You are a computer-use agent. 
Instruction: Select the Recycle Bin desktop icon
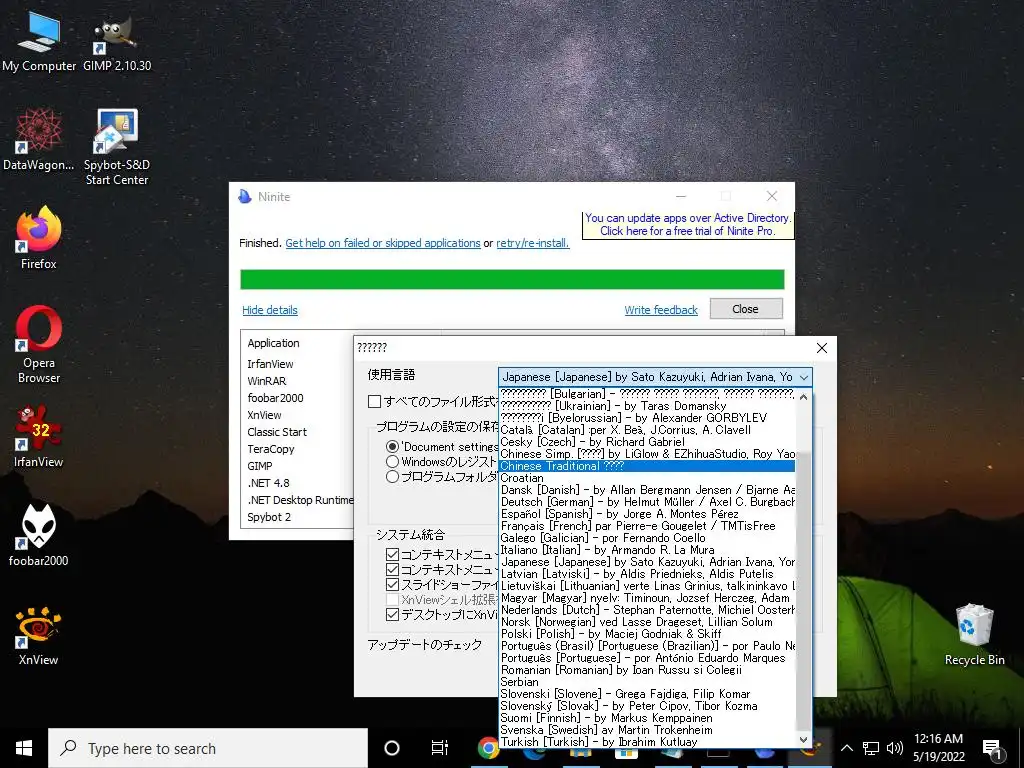[974, 635]
